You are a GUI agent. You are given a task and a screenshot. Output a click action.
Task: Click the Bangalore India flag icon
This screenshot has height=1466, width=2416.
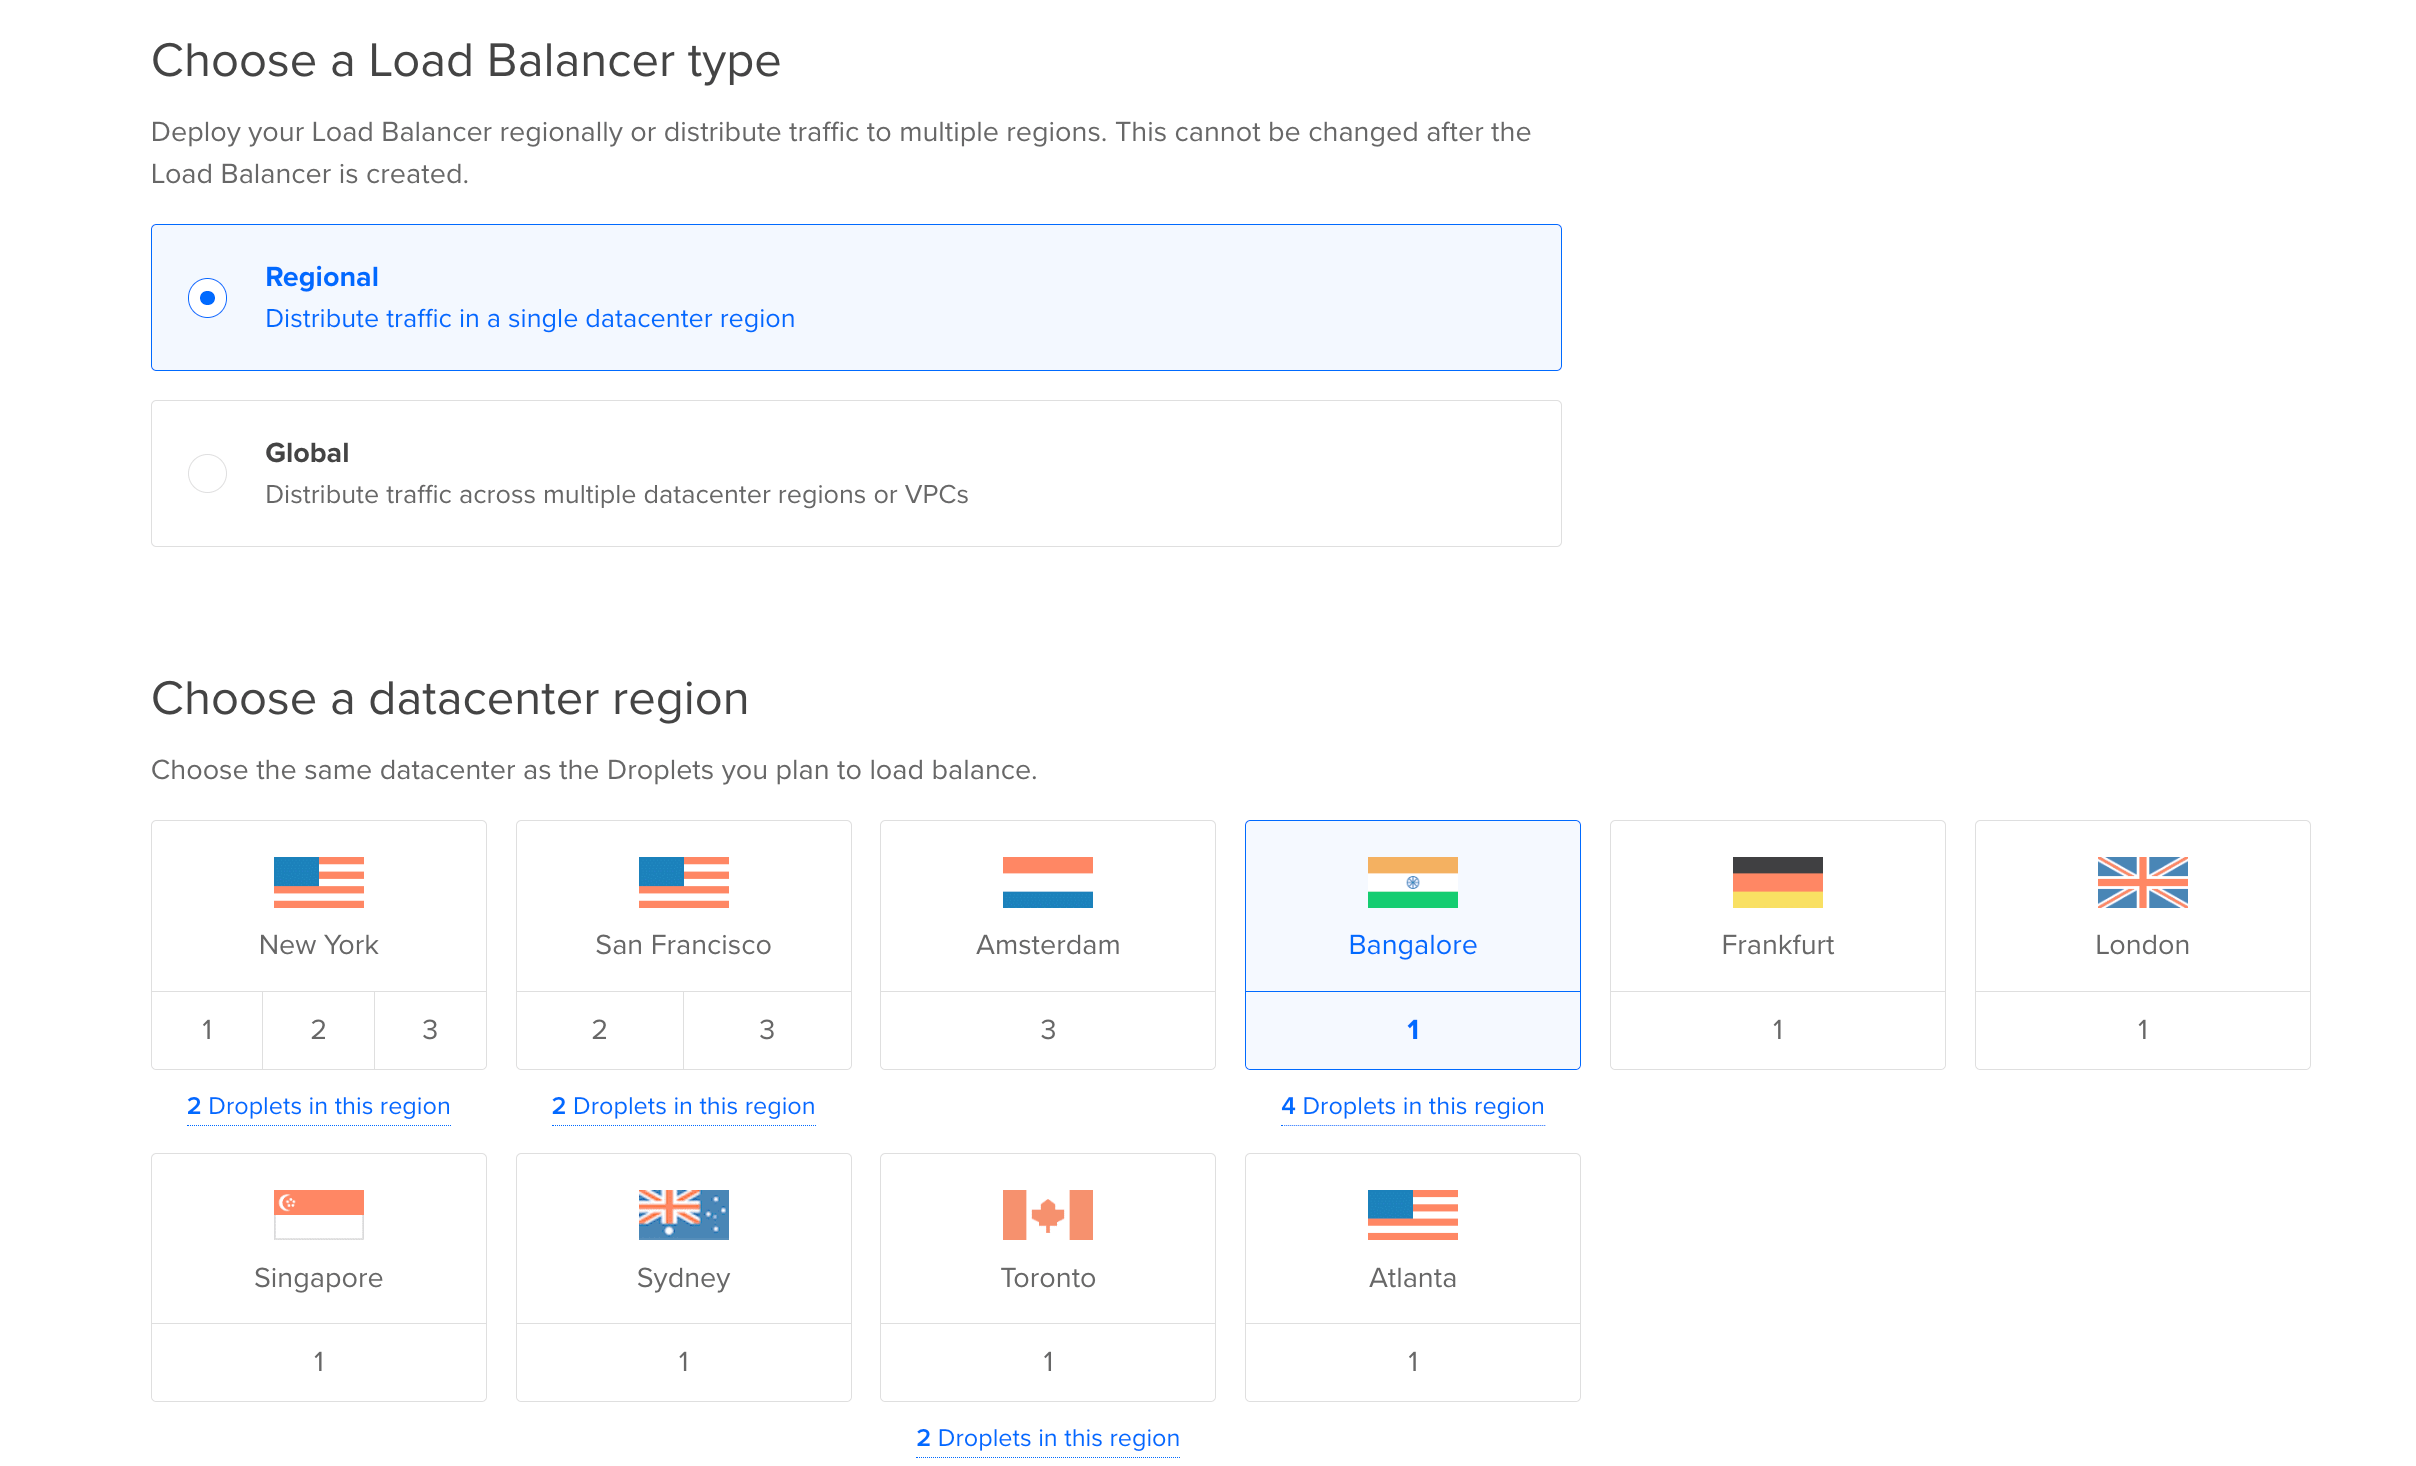pyautogui.click(x=1412, y=882)
